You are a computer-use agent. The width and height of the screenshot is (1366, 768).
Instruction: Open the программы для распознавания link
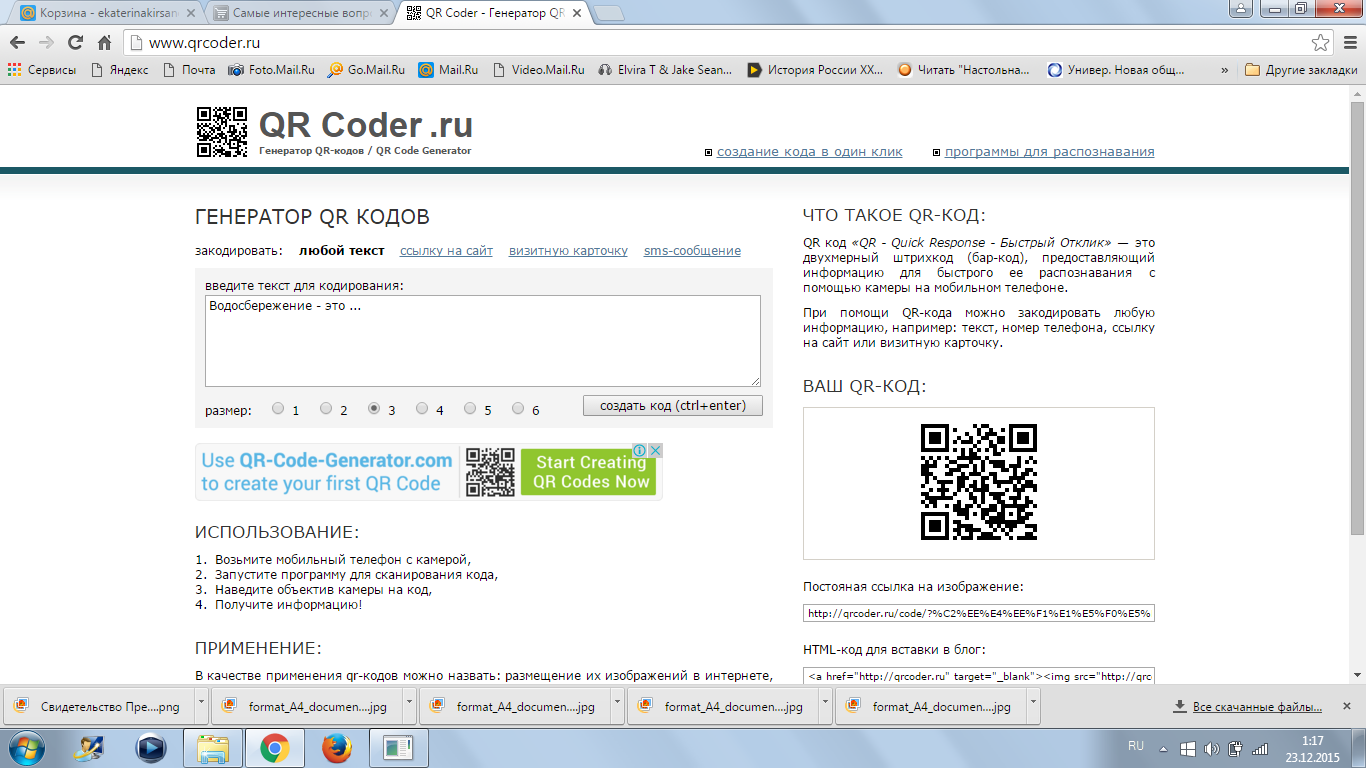[x=1050, y=152]
